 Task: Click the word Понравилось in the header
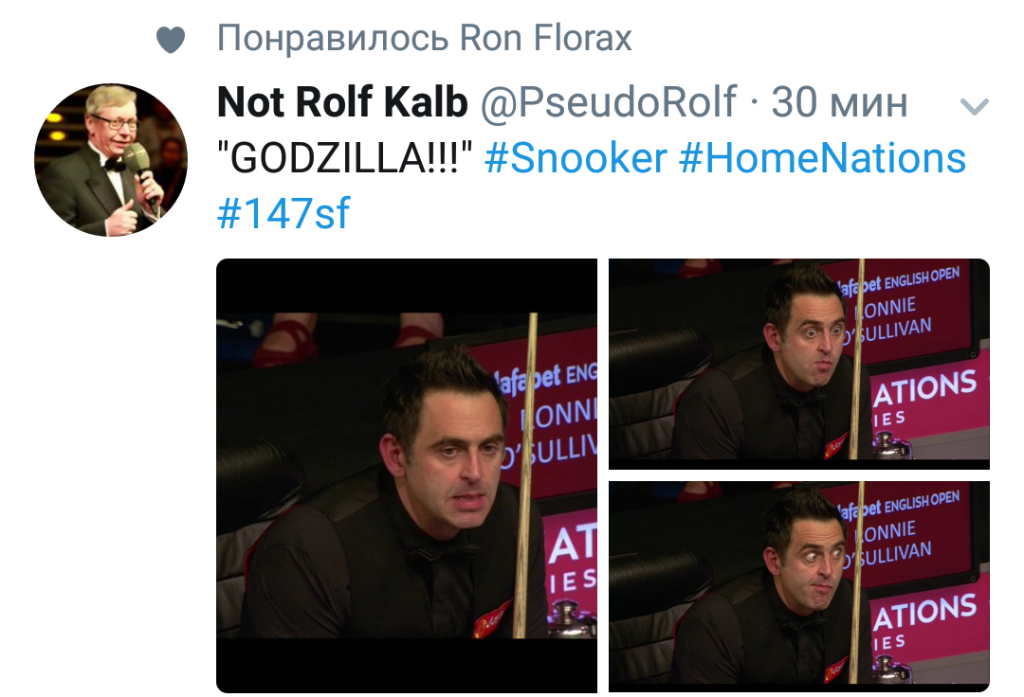[x=332, y=39]
